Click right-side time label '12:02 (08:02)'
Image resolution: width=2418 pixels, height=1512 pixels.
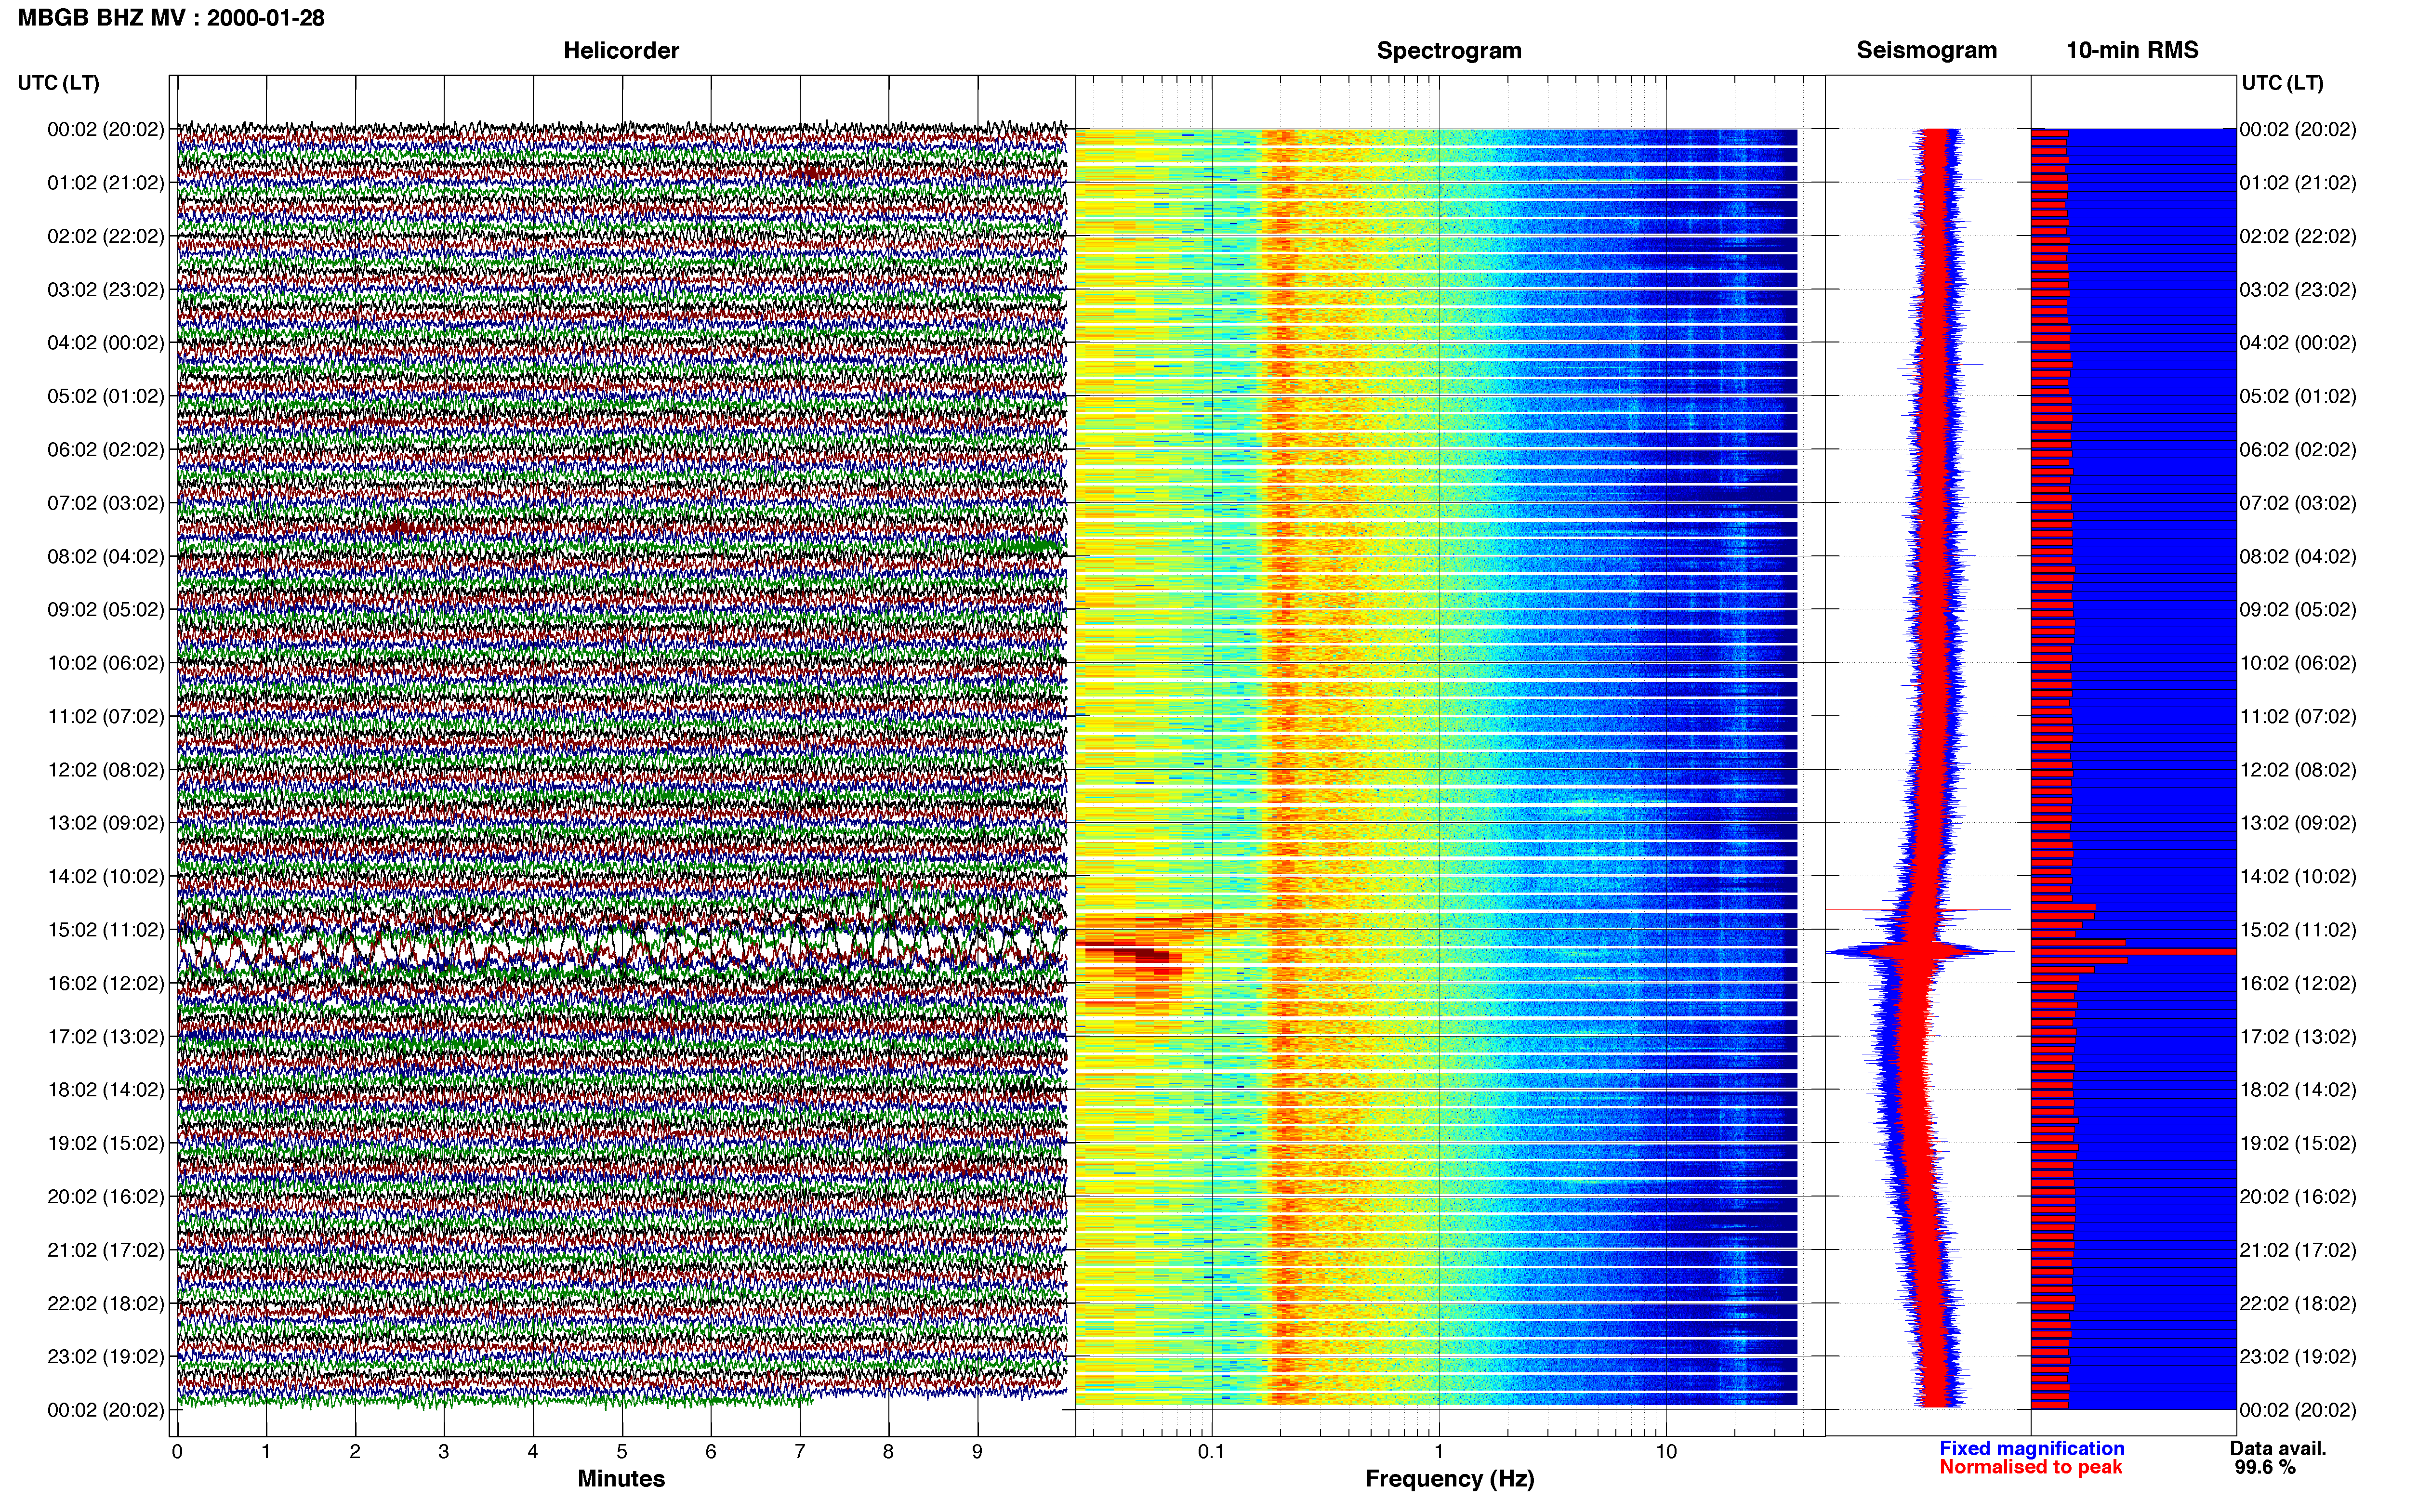(2298, 770)
